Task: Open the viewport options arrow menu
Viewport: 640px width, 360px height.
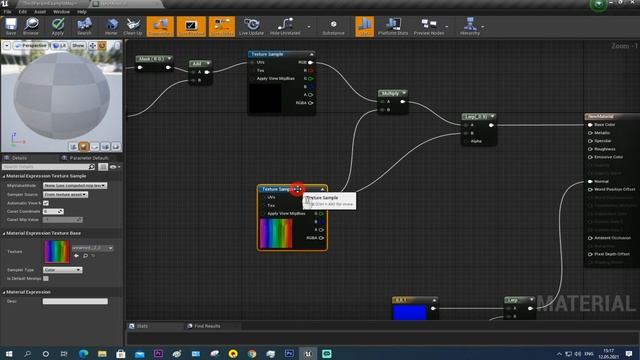Action: 7,46
